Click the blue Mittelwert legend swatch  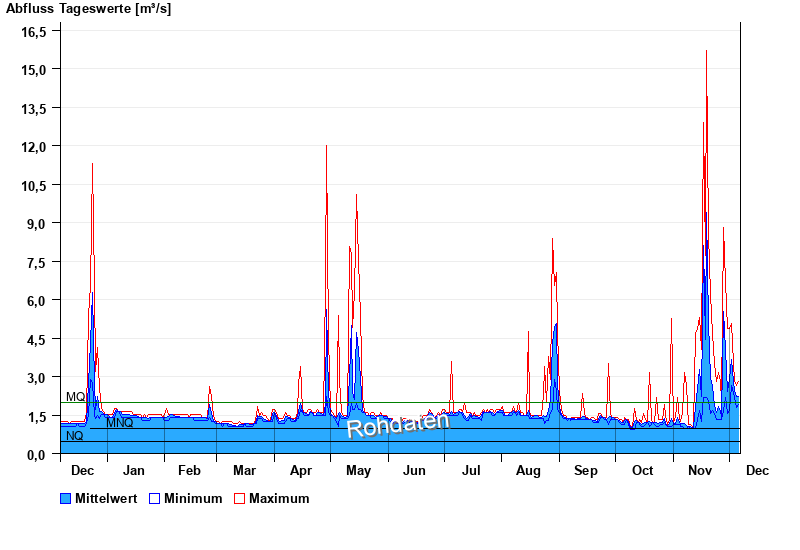click(x=66, y=498)
